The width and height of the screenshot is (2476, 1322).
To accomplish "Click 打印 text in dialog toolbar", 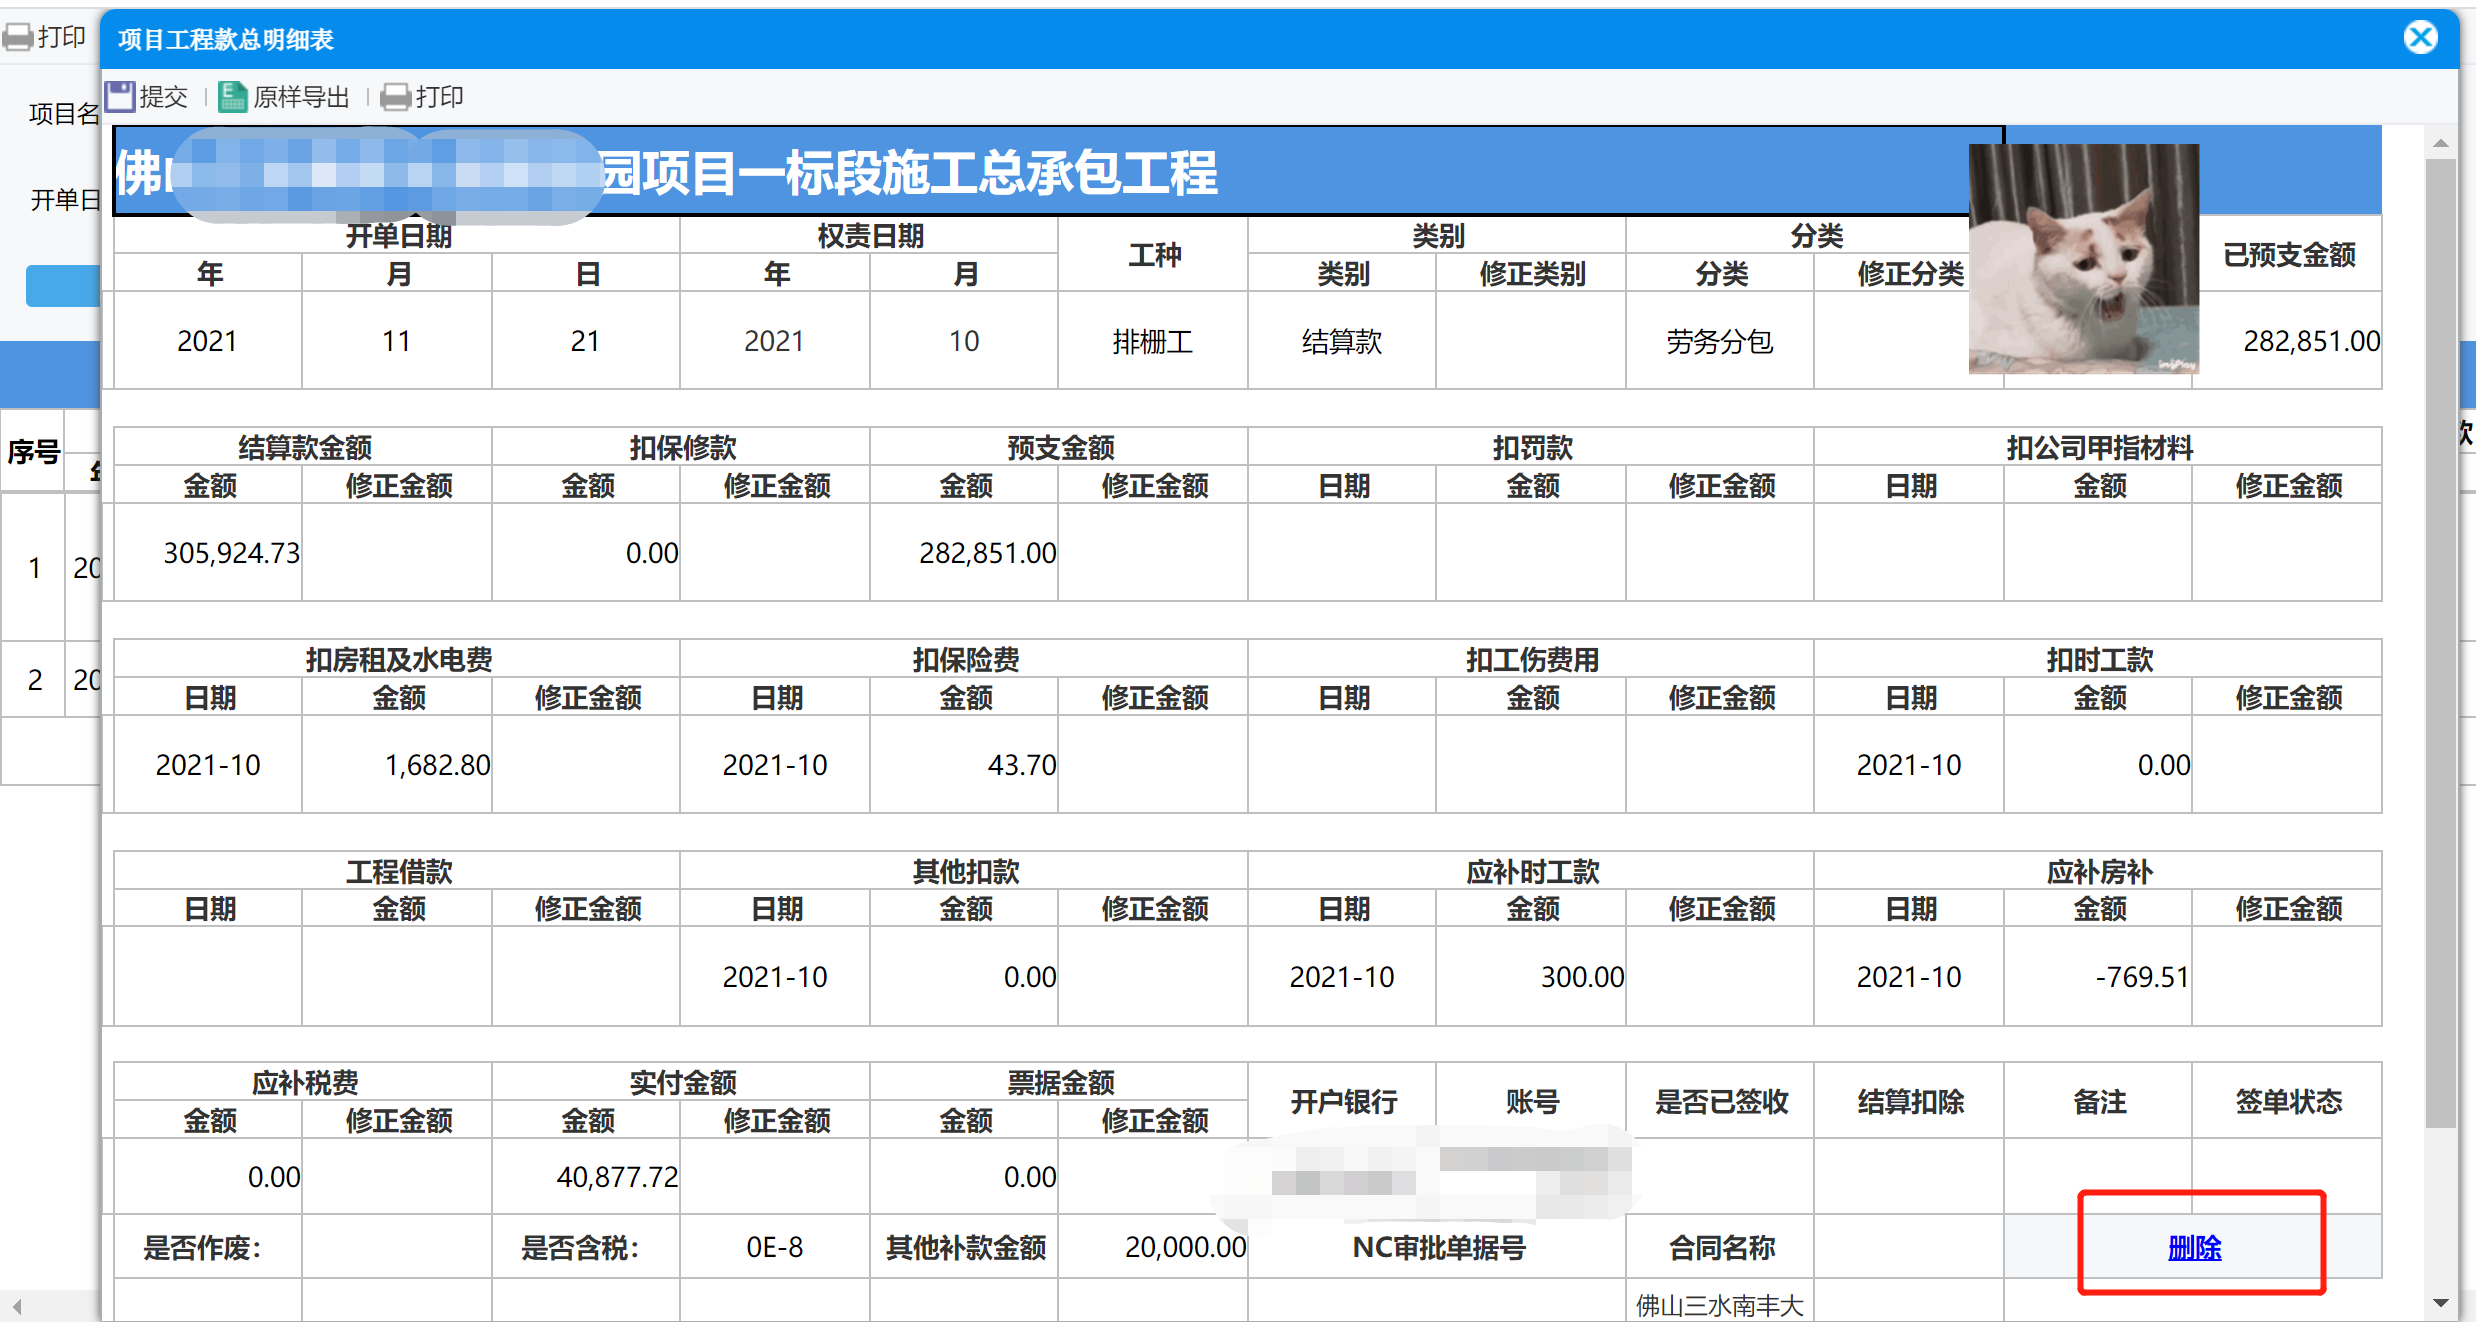I will pos(439,97).
